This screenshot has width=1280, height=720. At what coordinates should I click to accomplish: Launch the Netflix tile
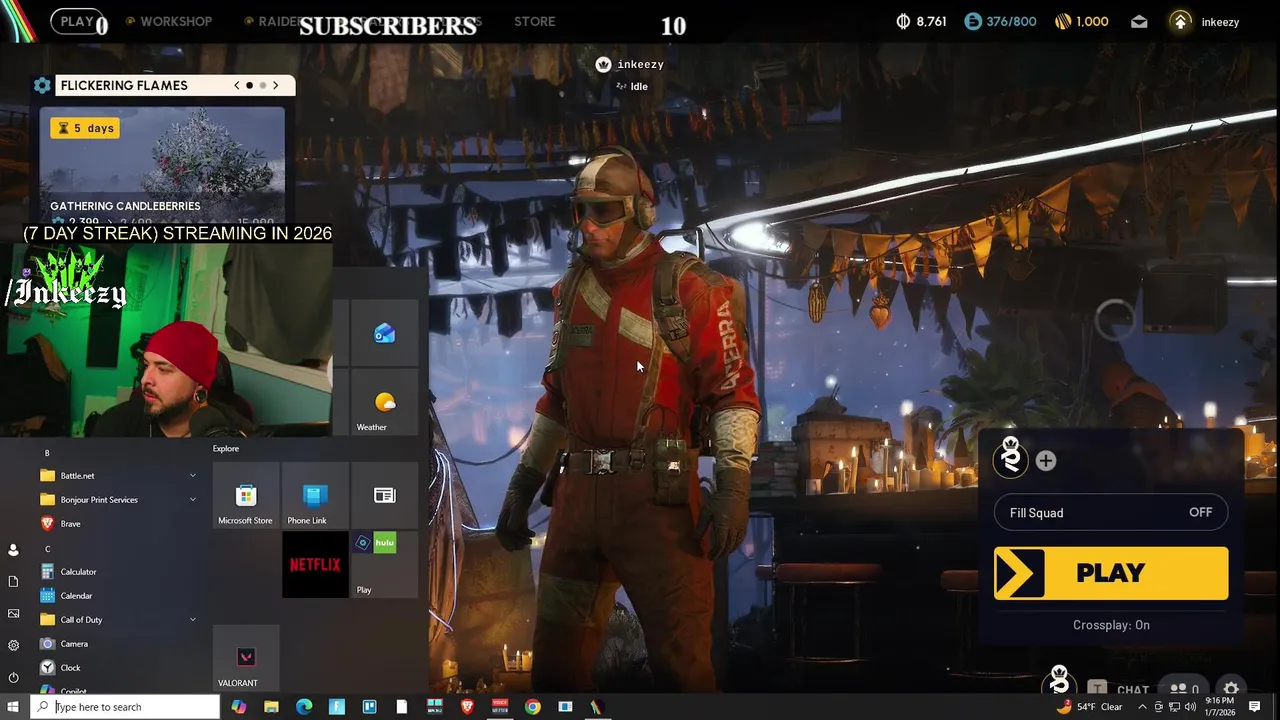315,565
